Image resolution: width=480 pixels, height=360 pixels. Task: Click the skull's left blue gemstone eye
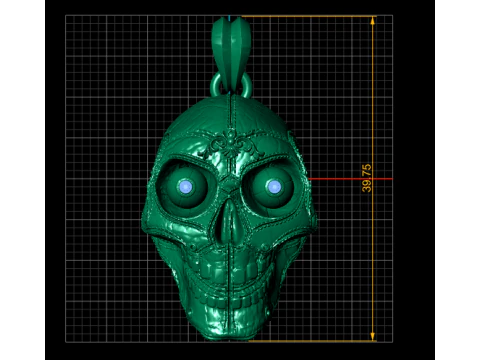pyautogui.click(x=186, y=187)
